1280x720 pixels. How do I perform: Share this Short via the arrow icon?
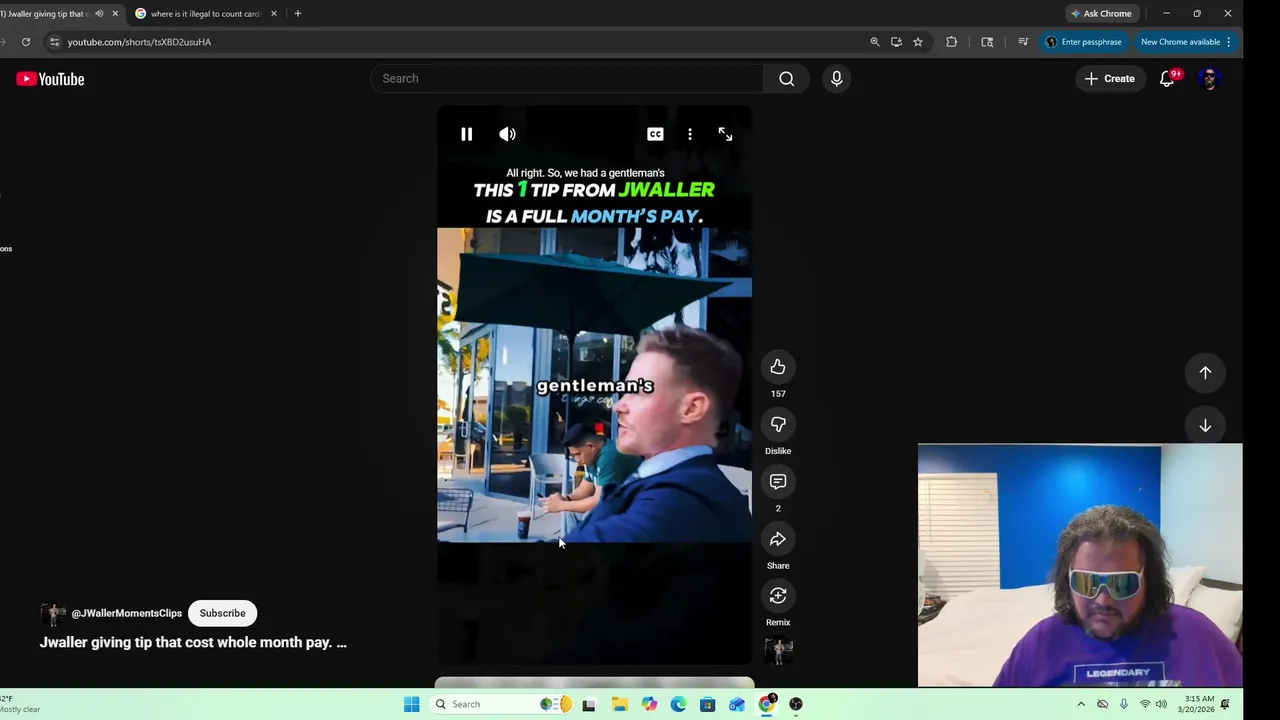[778, 539]
